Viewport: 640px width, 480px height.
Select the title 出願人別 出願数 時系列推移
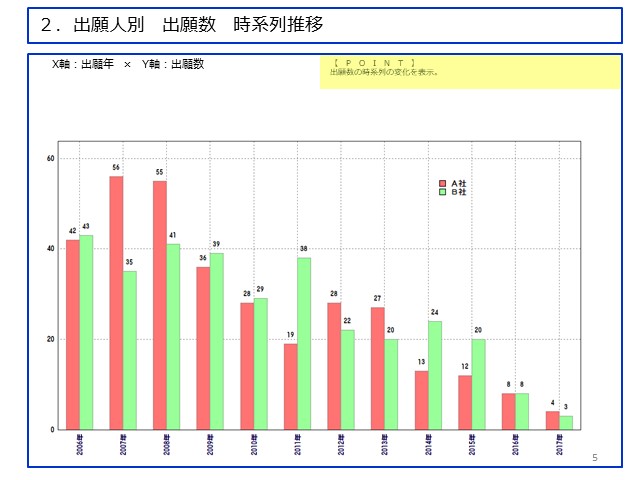[x=182, y=25]
